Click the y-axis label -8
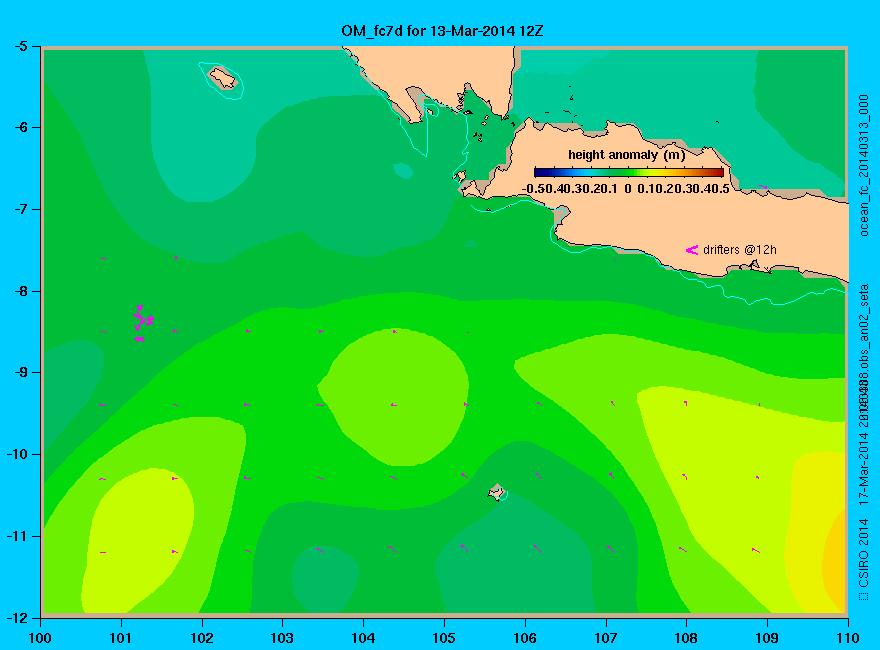The height and width of the screenshot is (650, 880). click(20, 291)
